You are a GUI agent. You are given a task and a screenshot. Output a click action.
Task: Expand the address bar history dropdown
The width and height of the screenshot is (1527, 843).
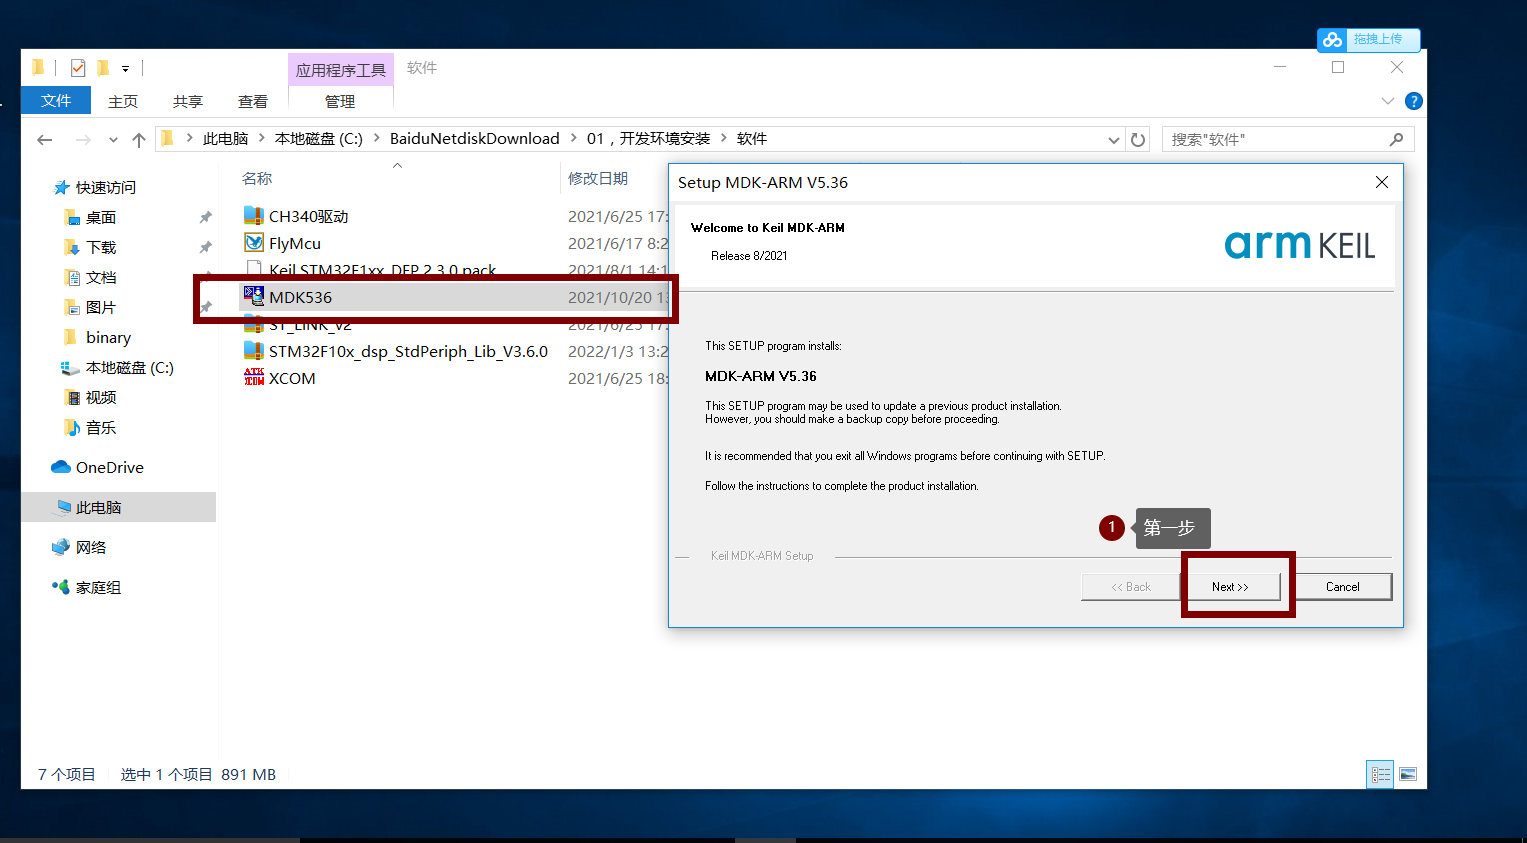pos(1113,140)
